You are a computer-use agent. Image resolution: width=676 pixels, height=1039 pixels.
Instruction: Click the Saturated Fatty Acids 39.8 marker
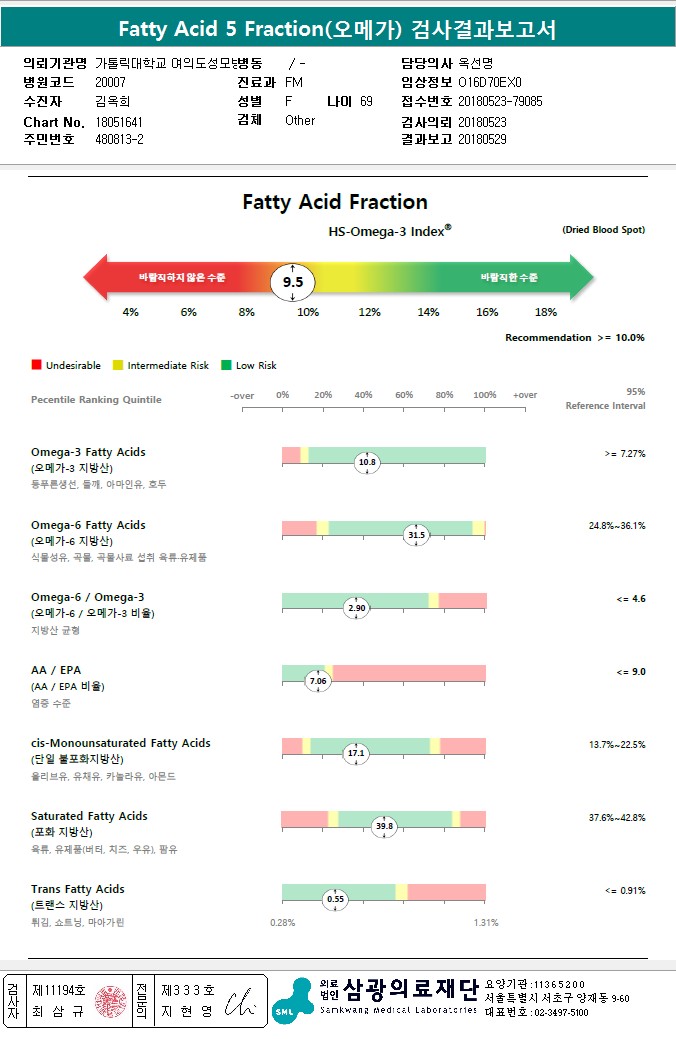[x=384, y=826]
